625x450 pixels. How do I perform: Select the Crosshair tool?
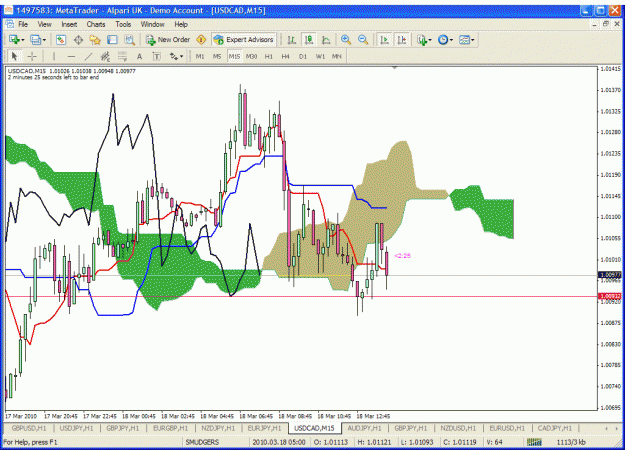32,56
